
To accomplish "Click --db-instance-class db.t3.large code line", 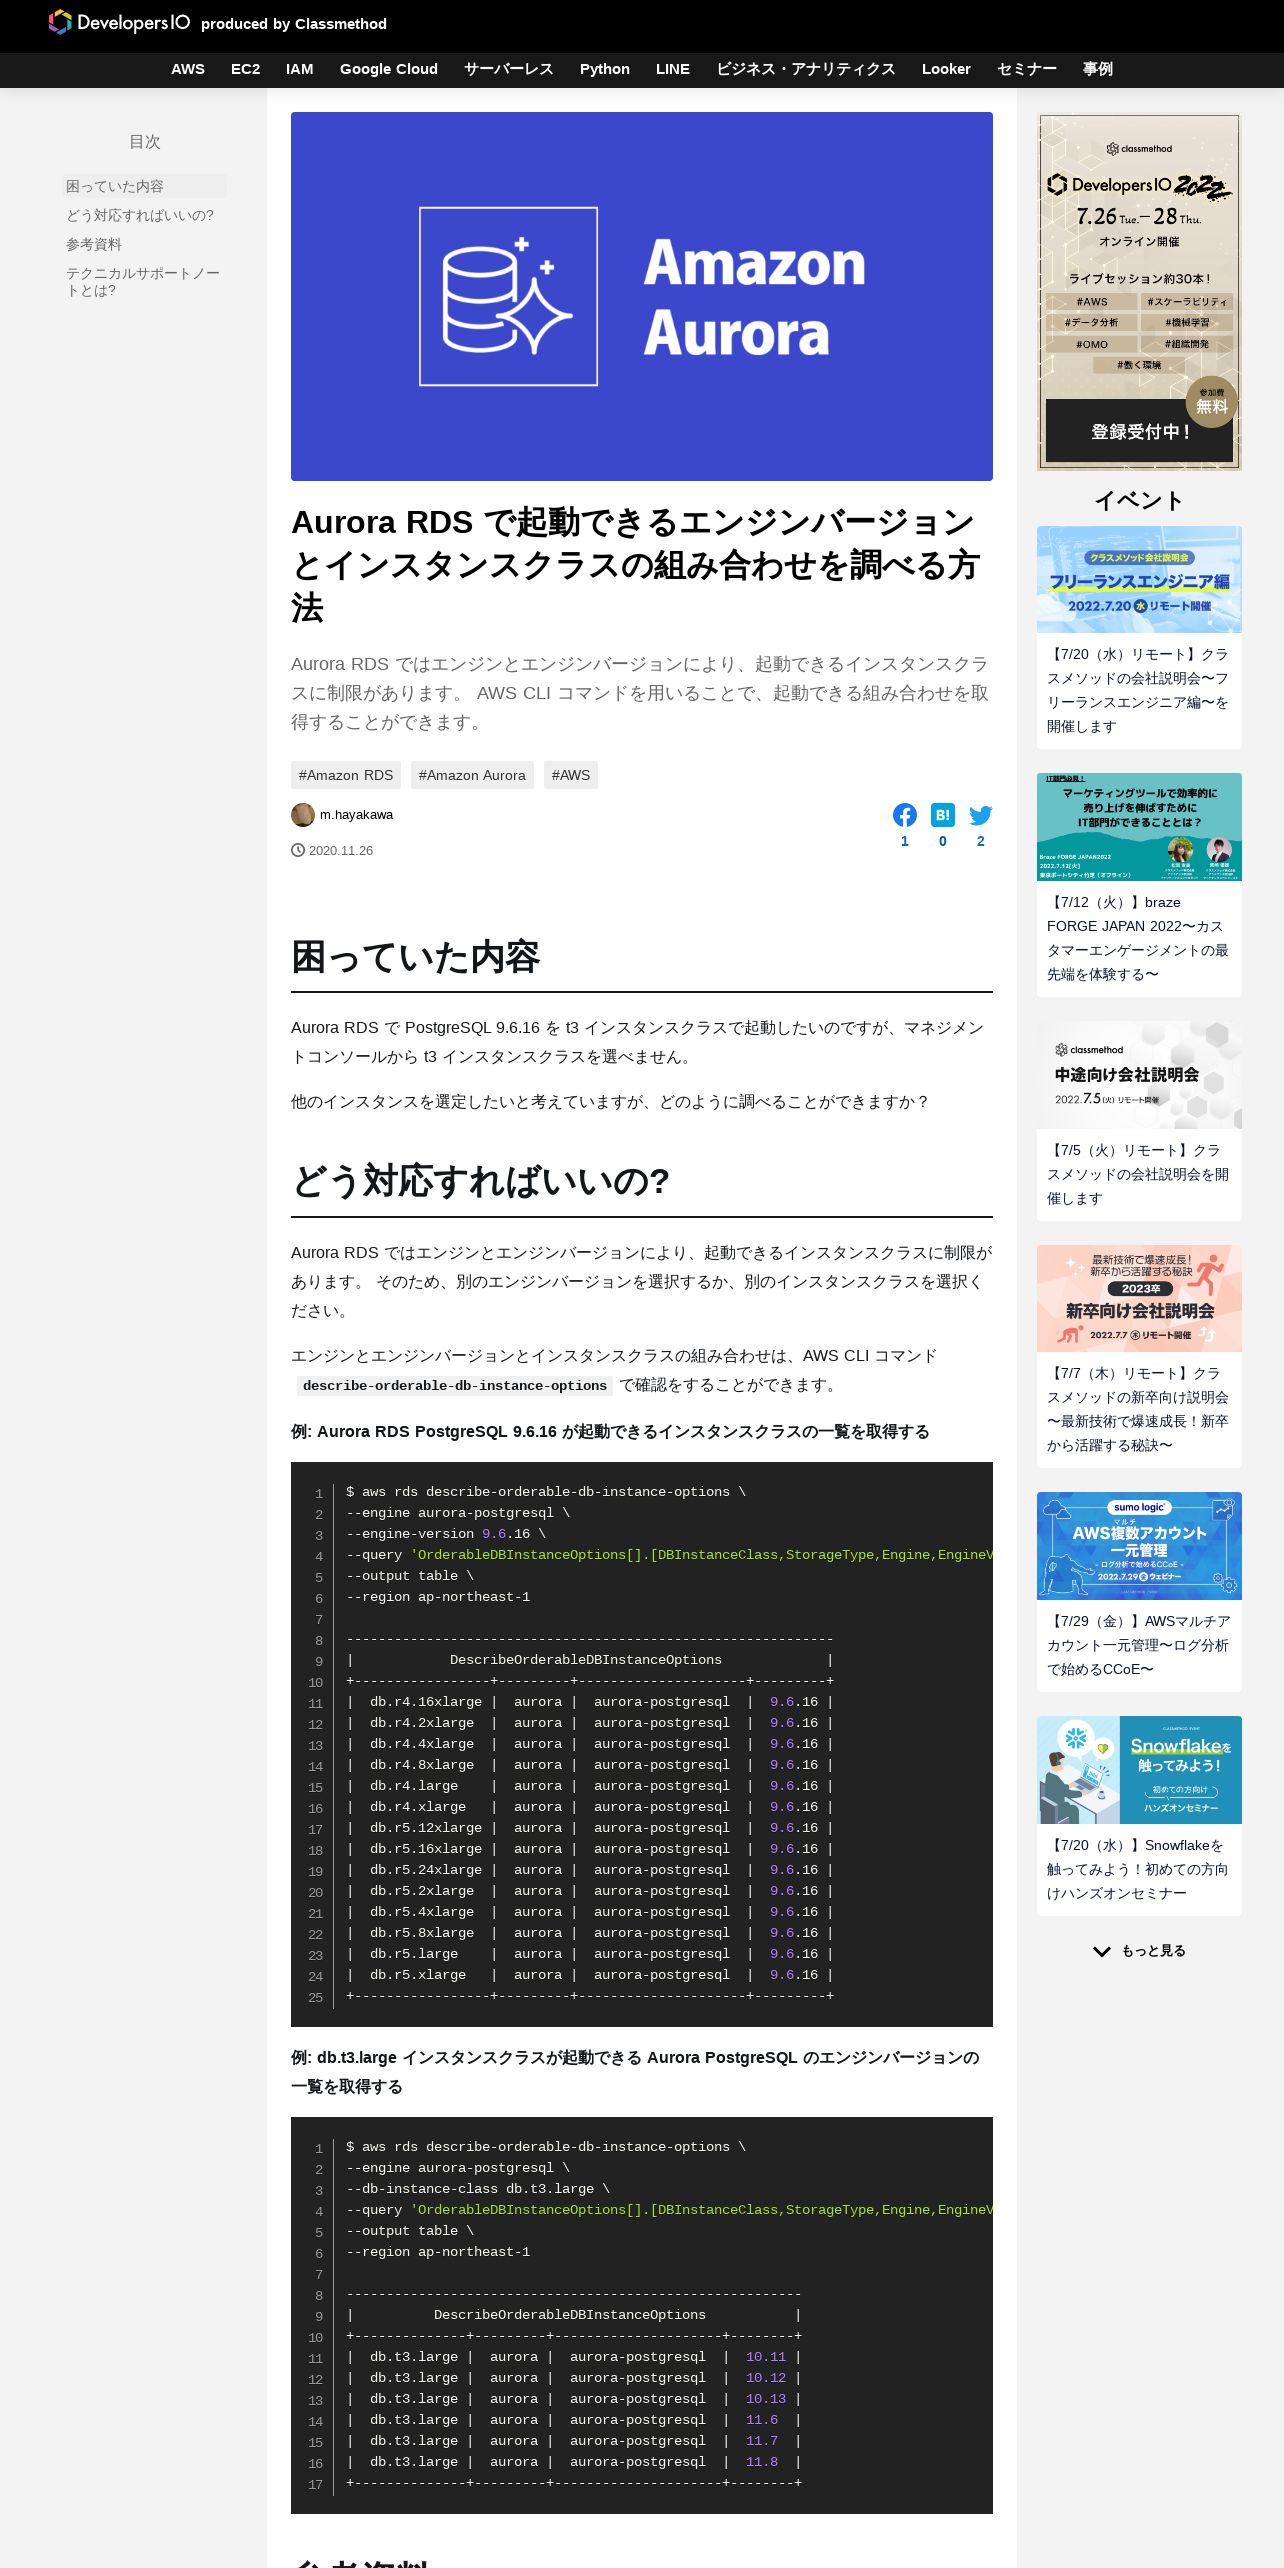I will point(478,2189).
